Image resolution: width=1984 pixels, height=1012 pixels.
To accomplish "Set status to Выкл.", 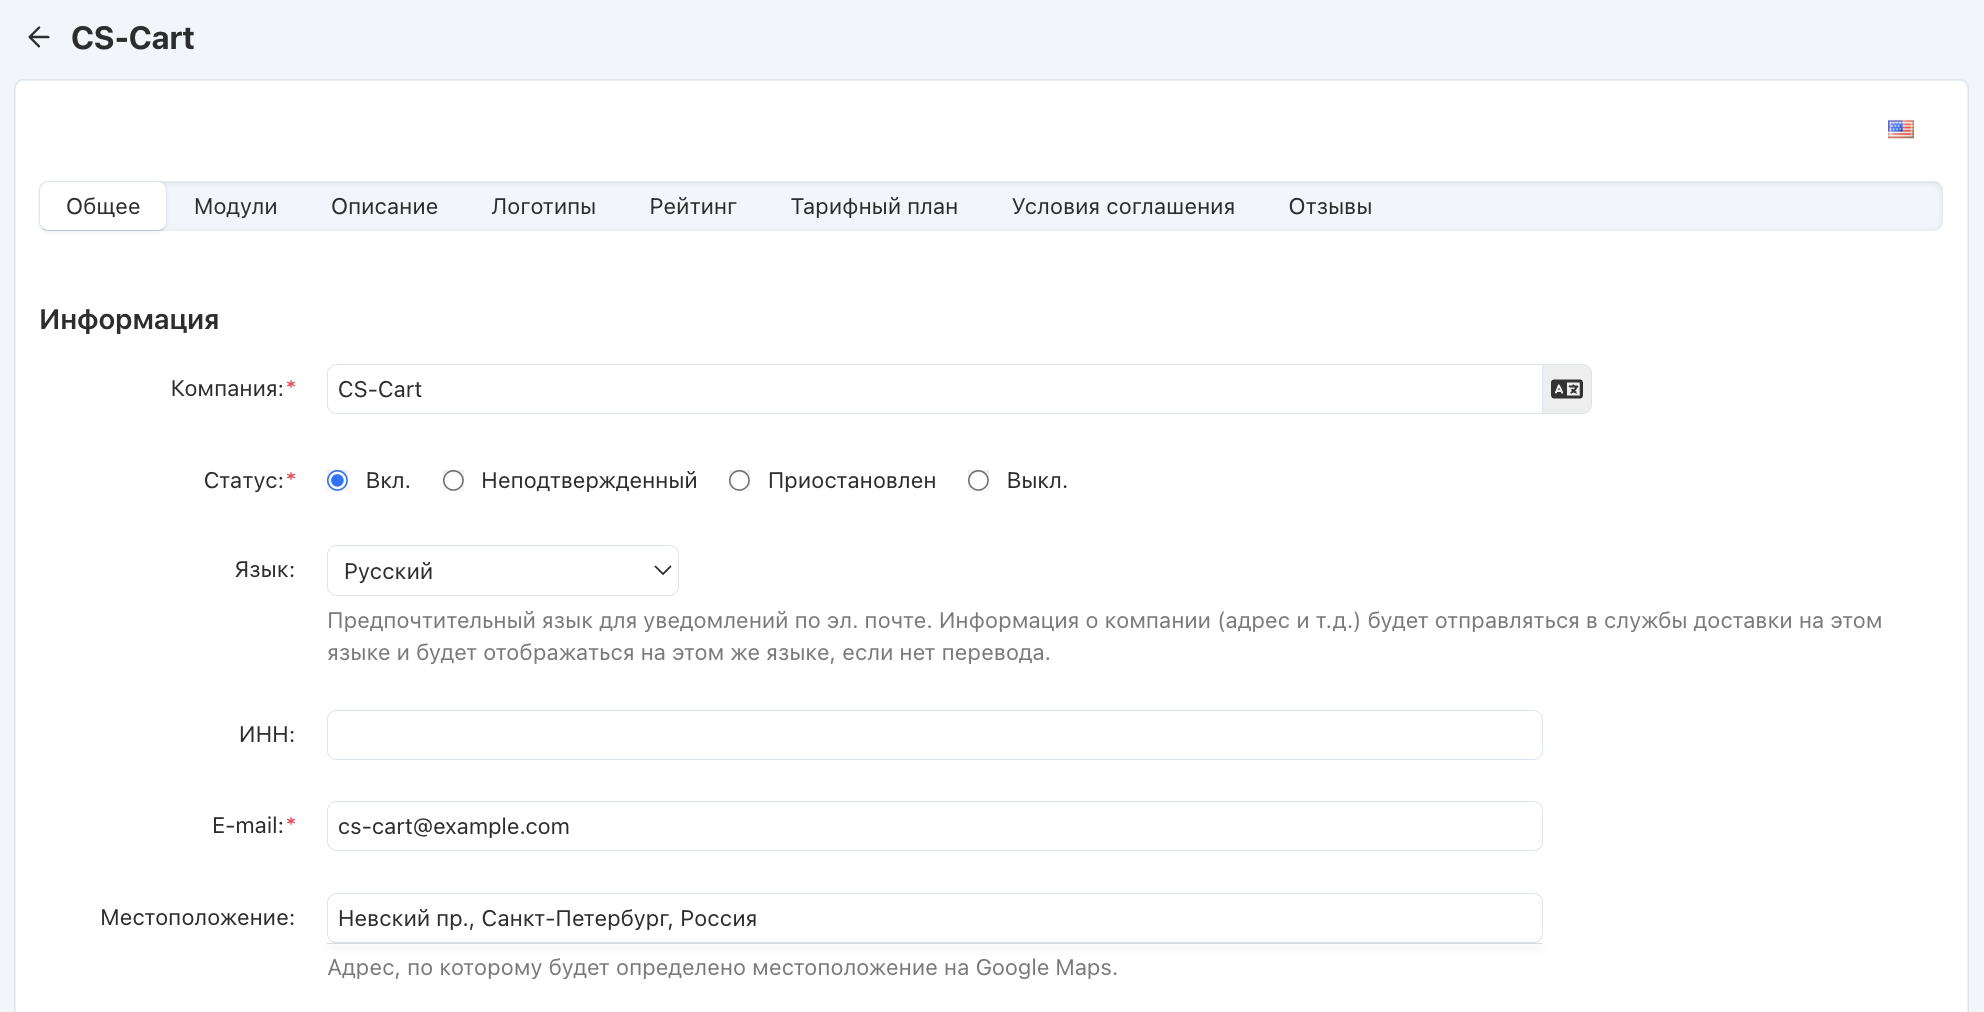I will coord(979,481).
